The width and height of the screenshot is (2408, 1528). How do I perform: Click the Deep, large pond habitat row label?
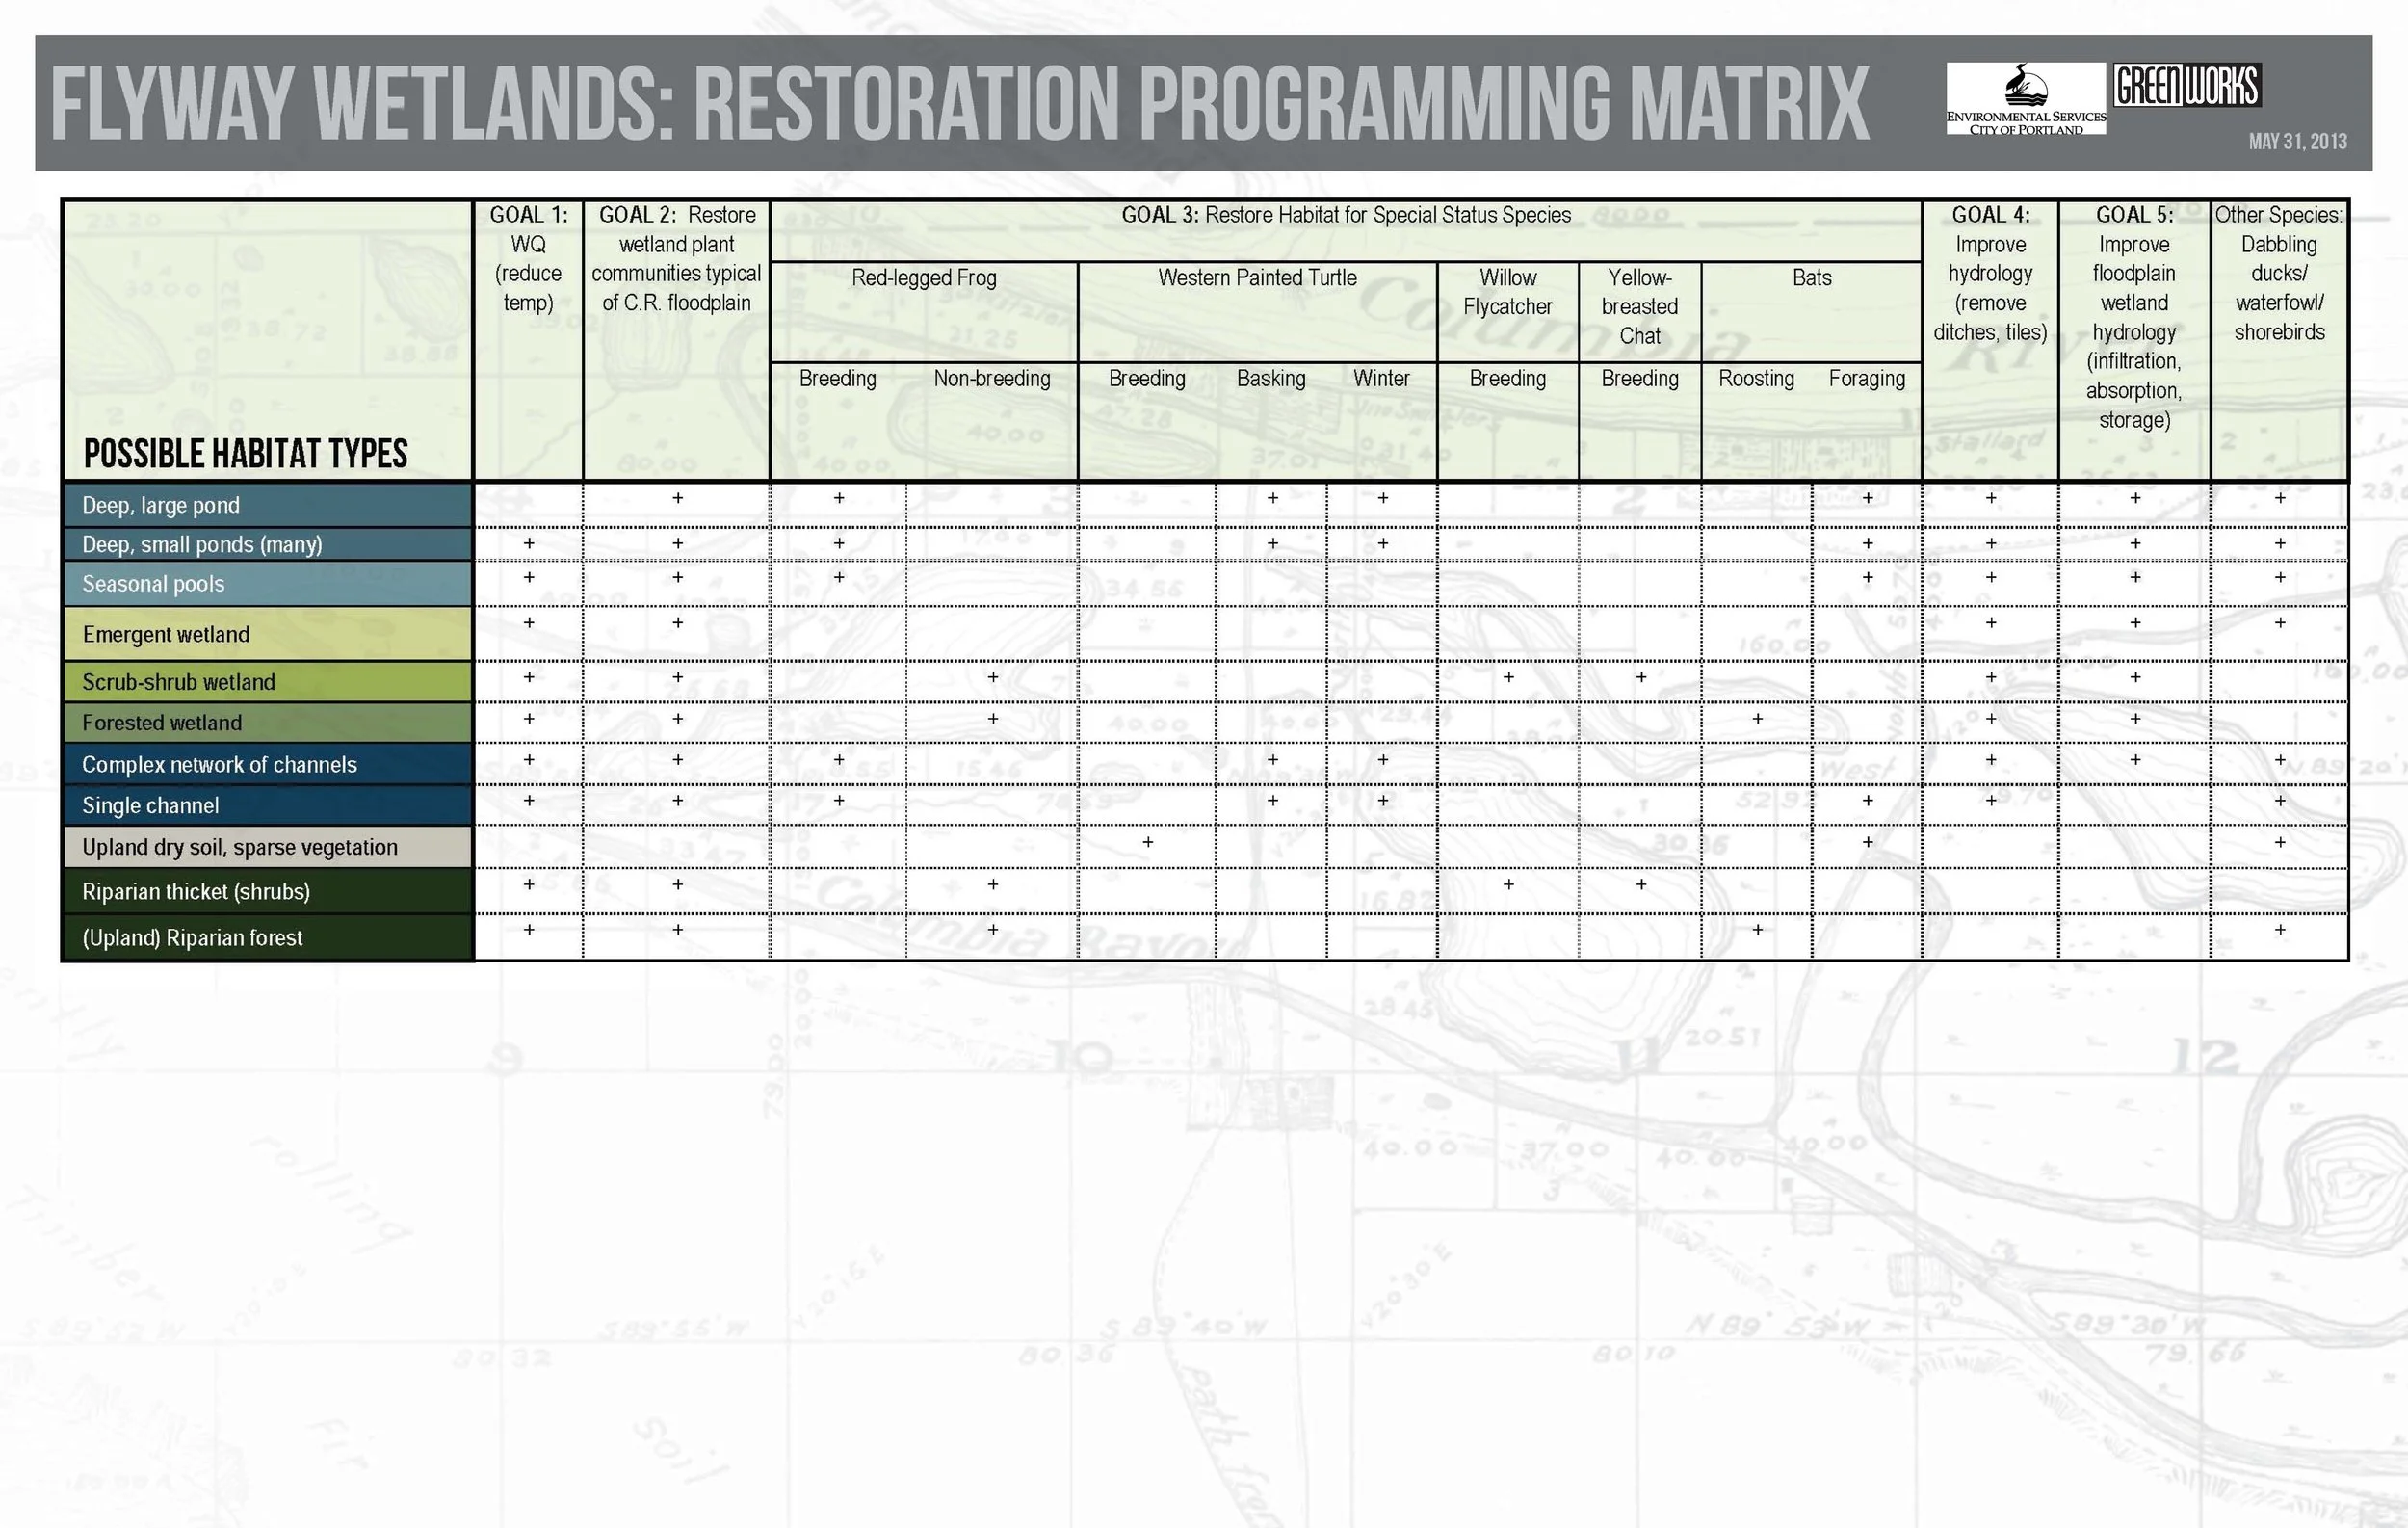pos(161,505)
